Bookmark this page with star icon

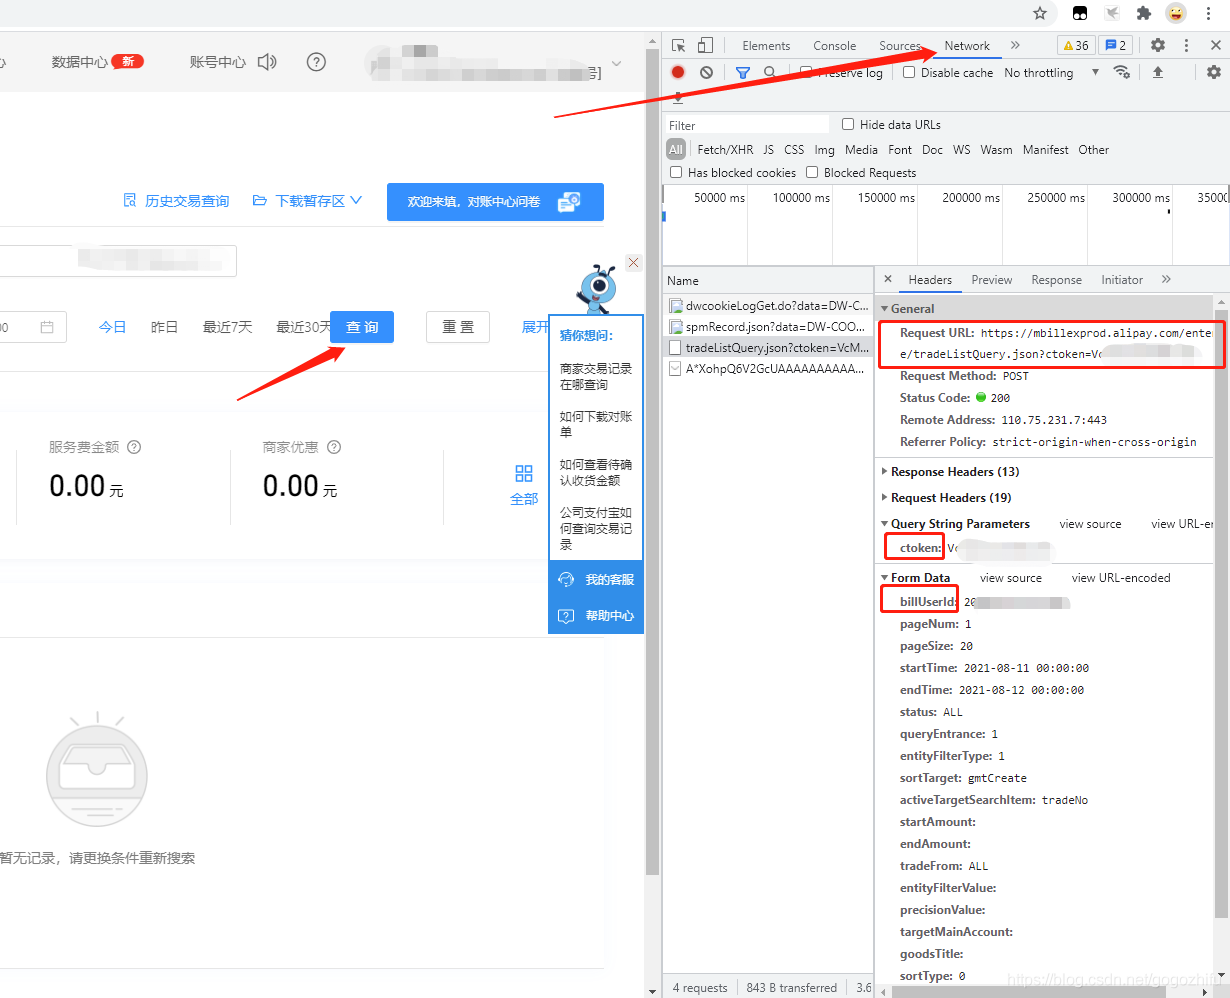pyautogui.click(x=1040, y=13)
